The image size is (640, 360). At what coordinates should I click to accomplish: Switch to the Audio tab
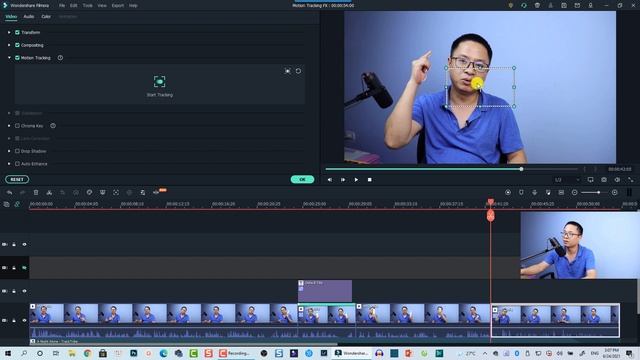point(29,16)
